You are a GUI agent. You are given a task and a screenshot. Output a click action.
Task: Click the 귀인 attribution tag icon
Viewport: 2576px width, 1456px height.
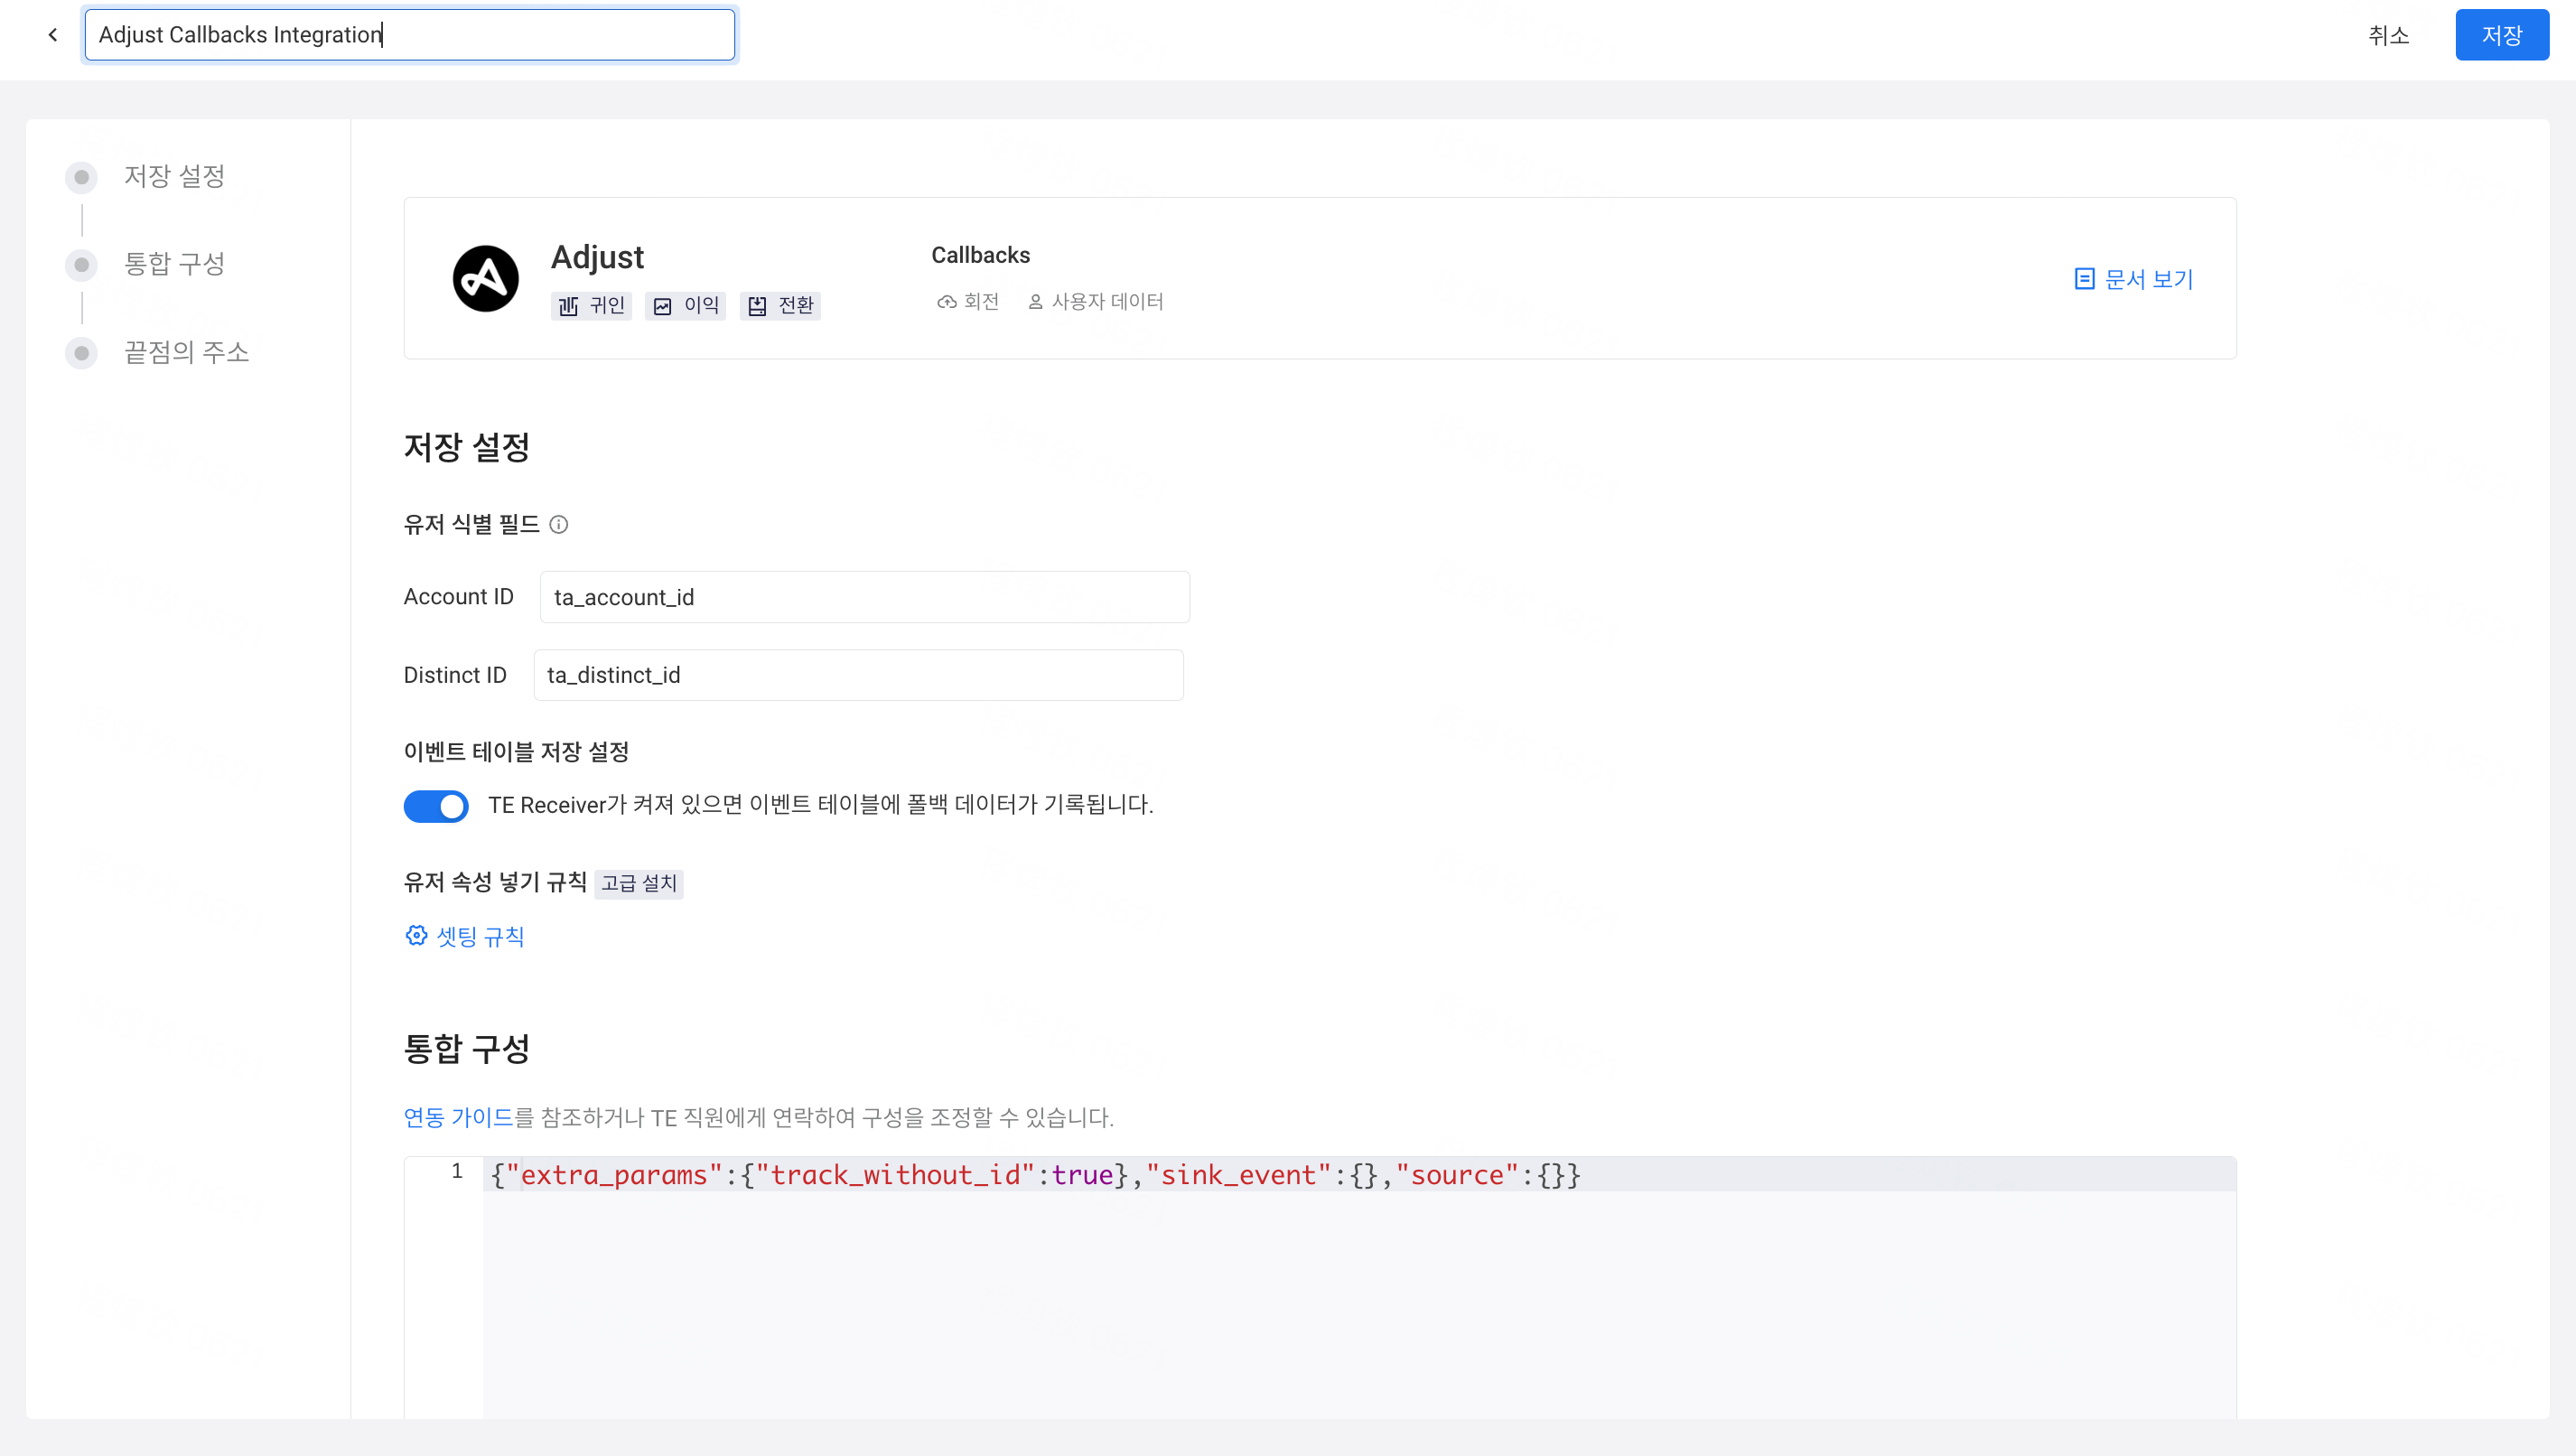tap(568, 306)
